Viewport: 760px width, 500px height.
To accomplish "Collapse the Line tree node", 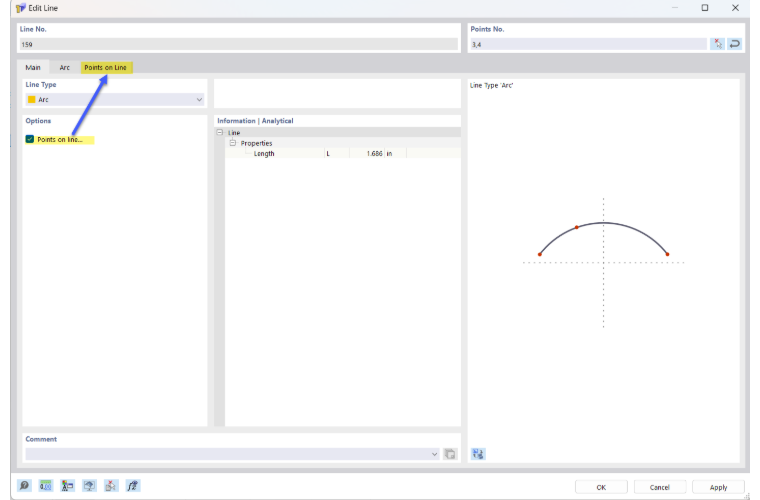I will point(220,132).
